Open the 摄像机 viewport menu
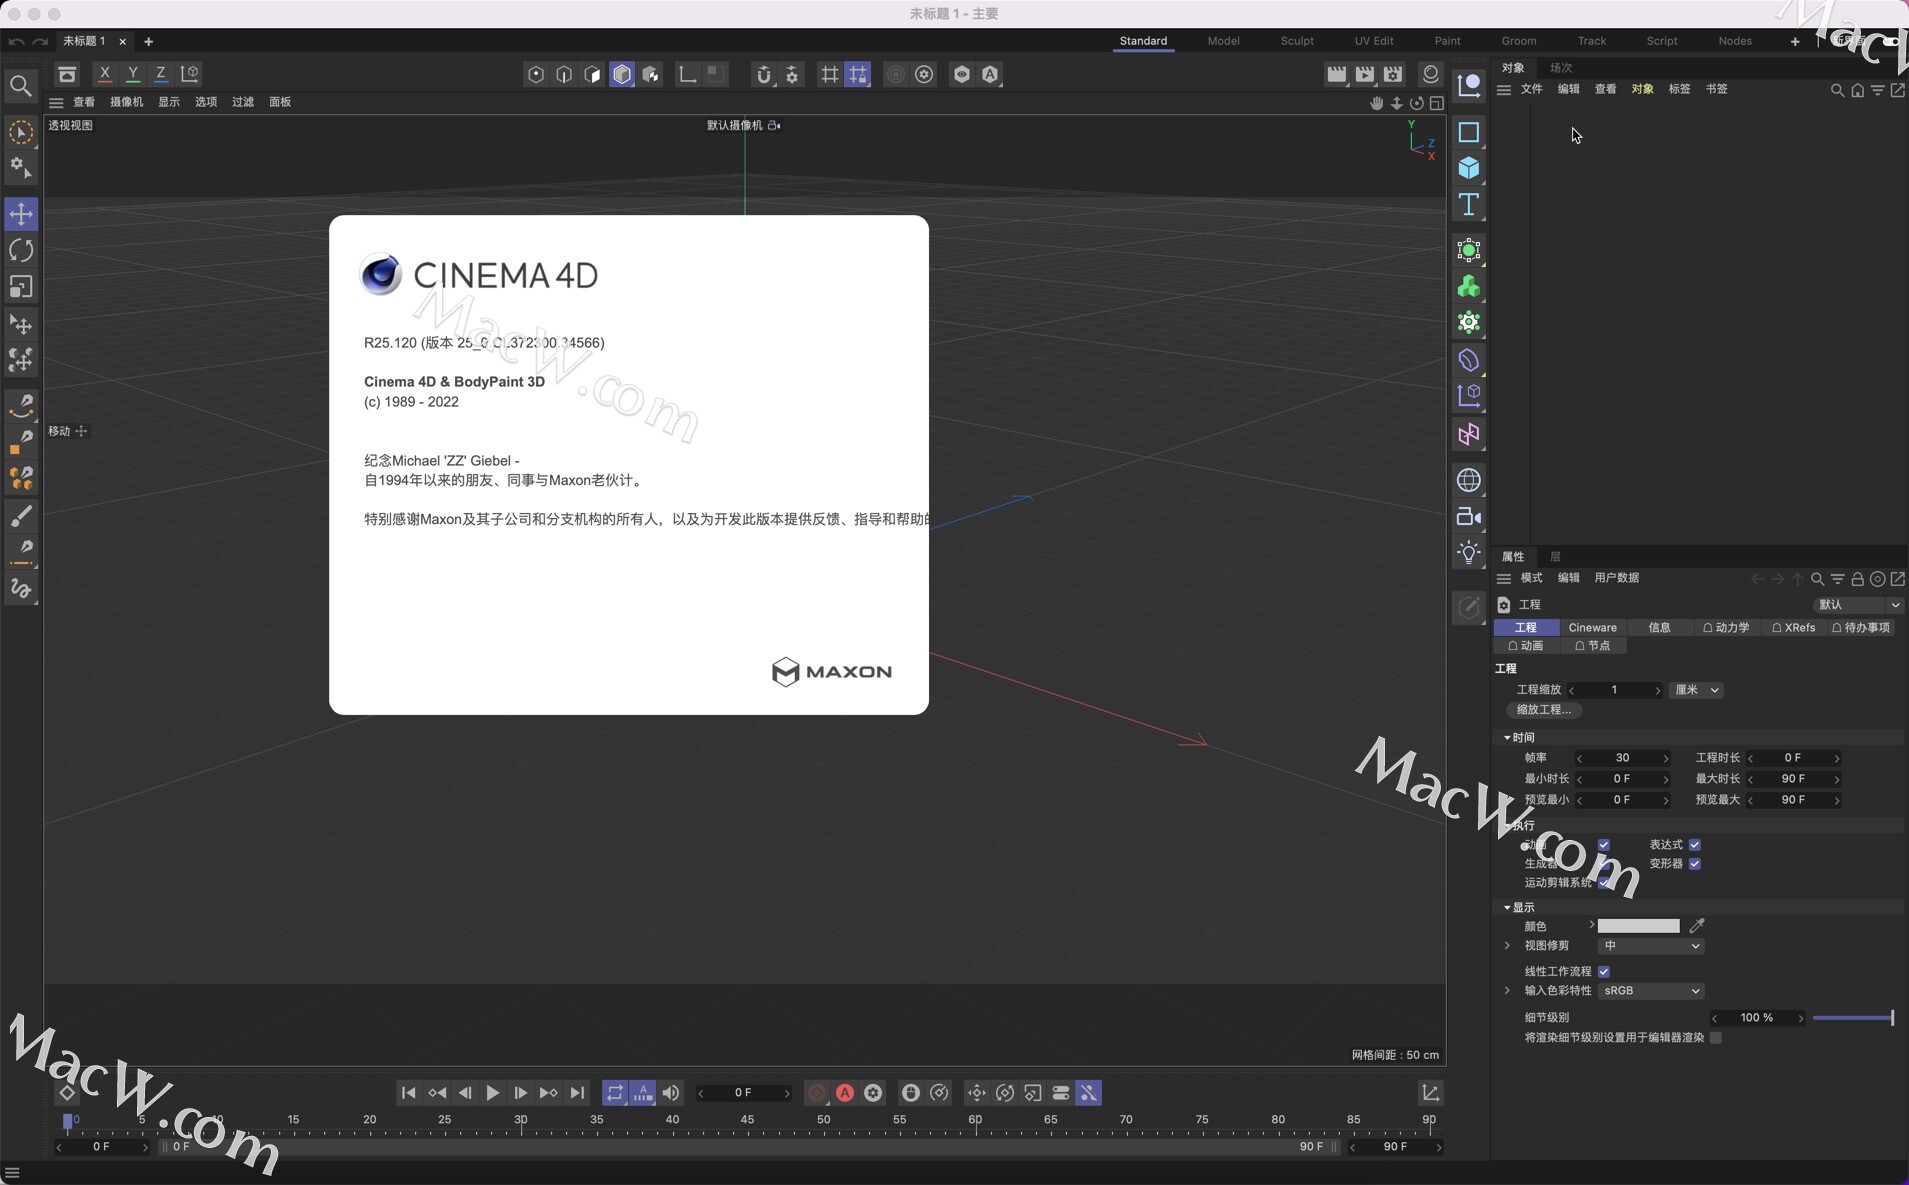 (x=126, y=102)
